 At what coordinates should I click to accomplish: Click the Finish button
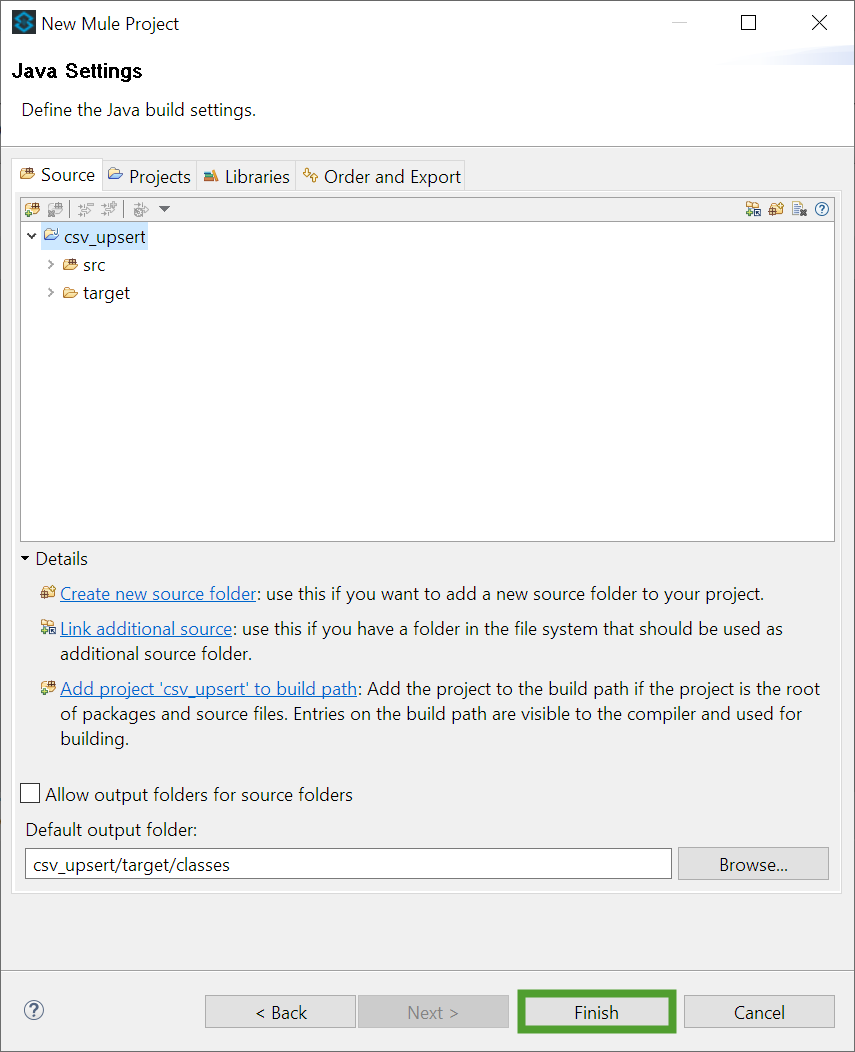tap(597, 1012)
